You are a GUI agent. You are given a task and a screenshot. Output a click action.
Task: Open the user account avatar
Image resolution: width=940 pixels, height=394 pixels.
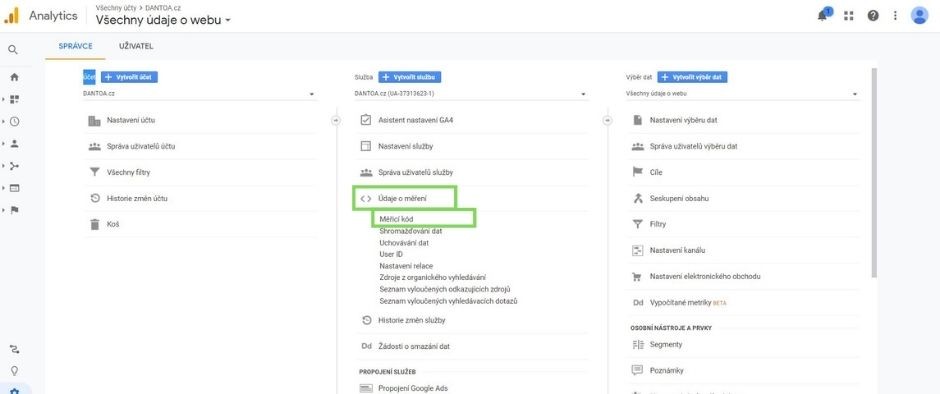coord(919,16)
